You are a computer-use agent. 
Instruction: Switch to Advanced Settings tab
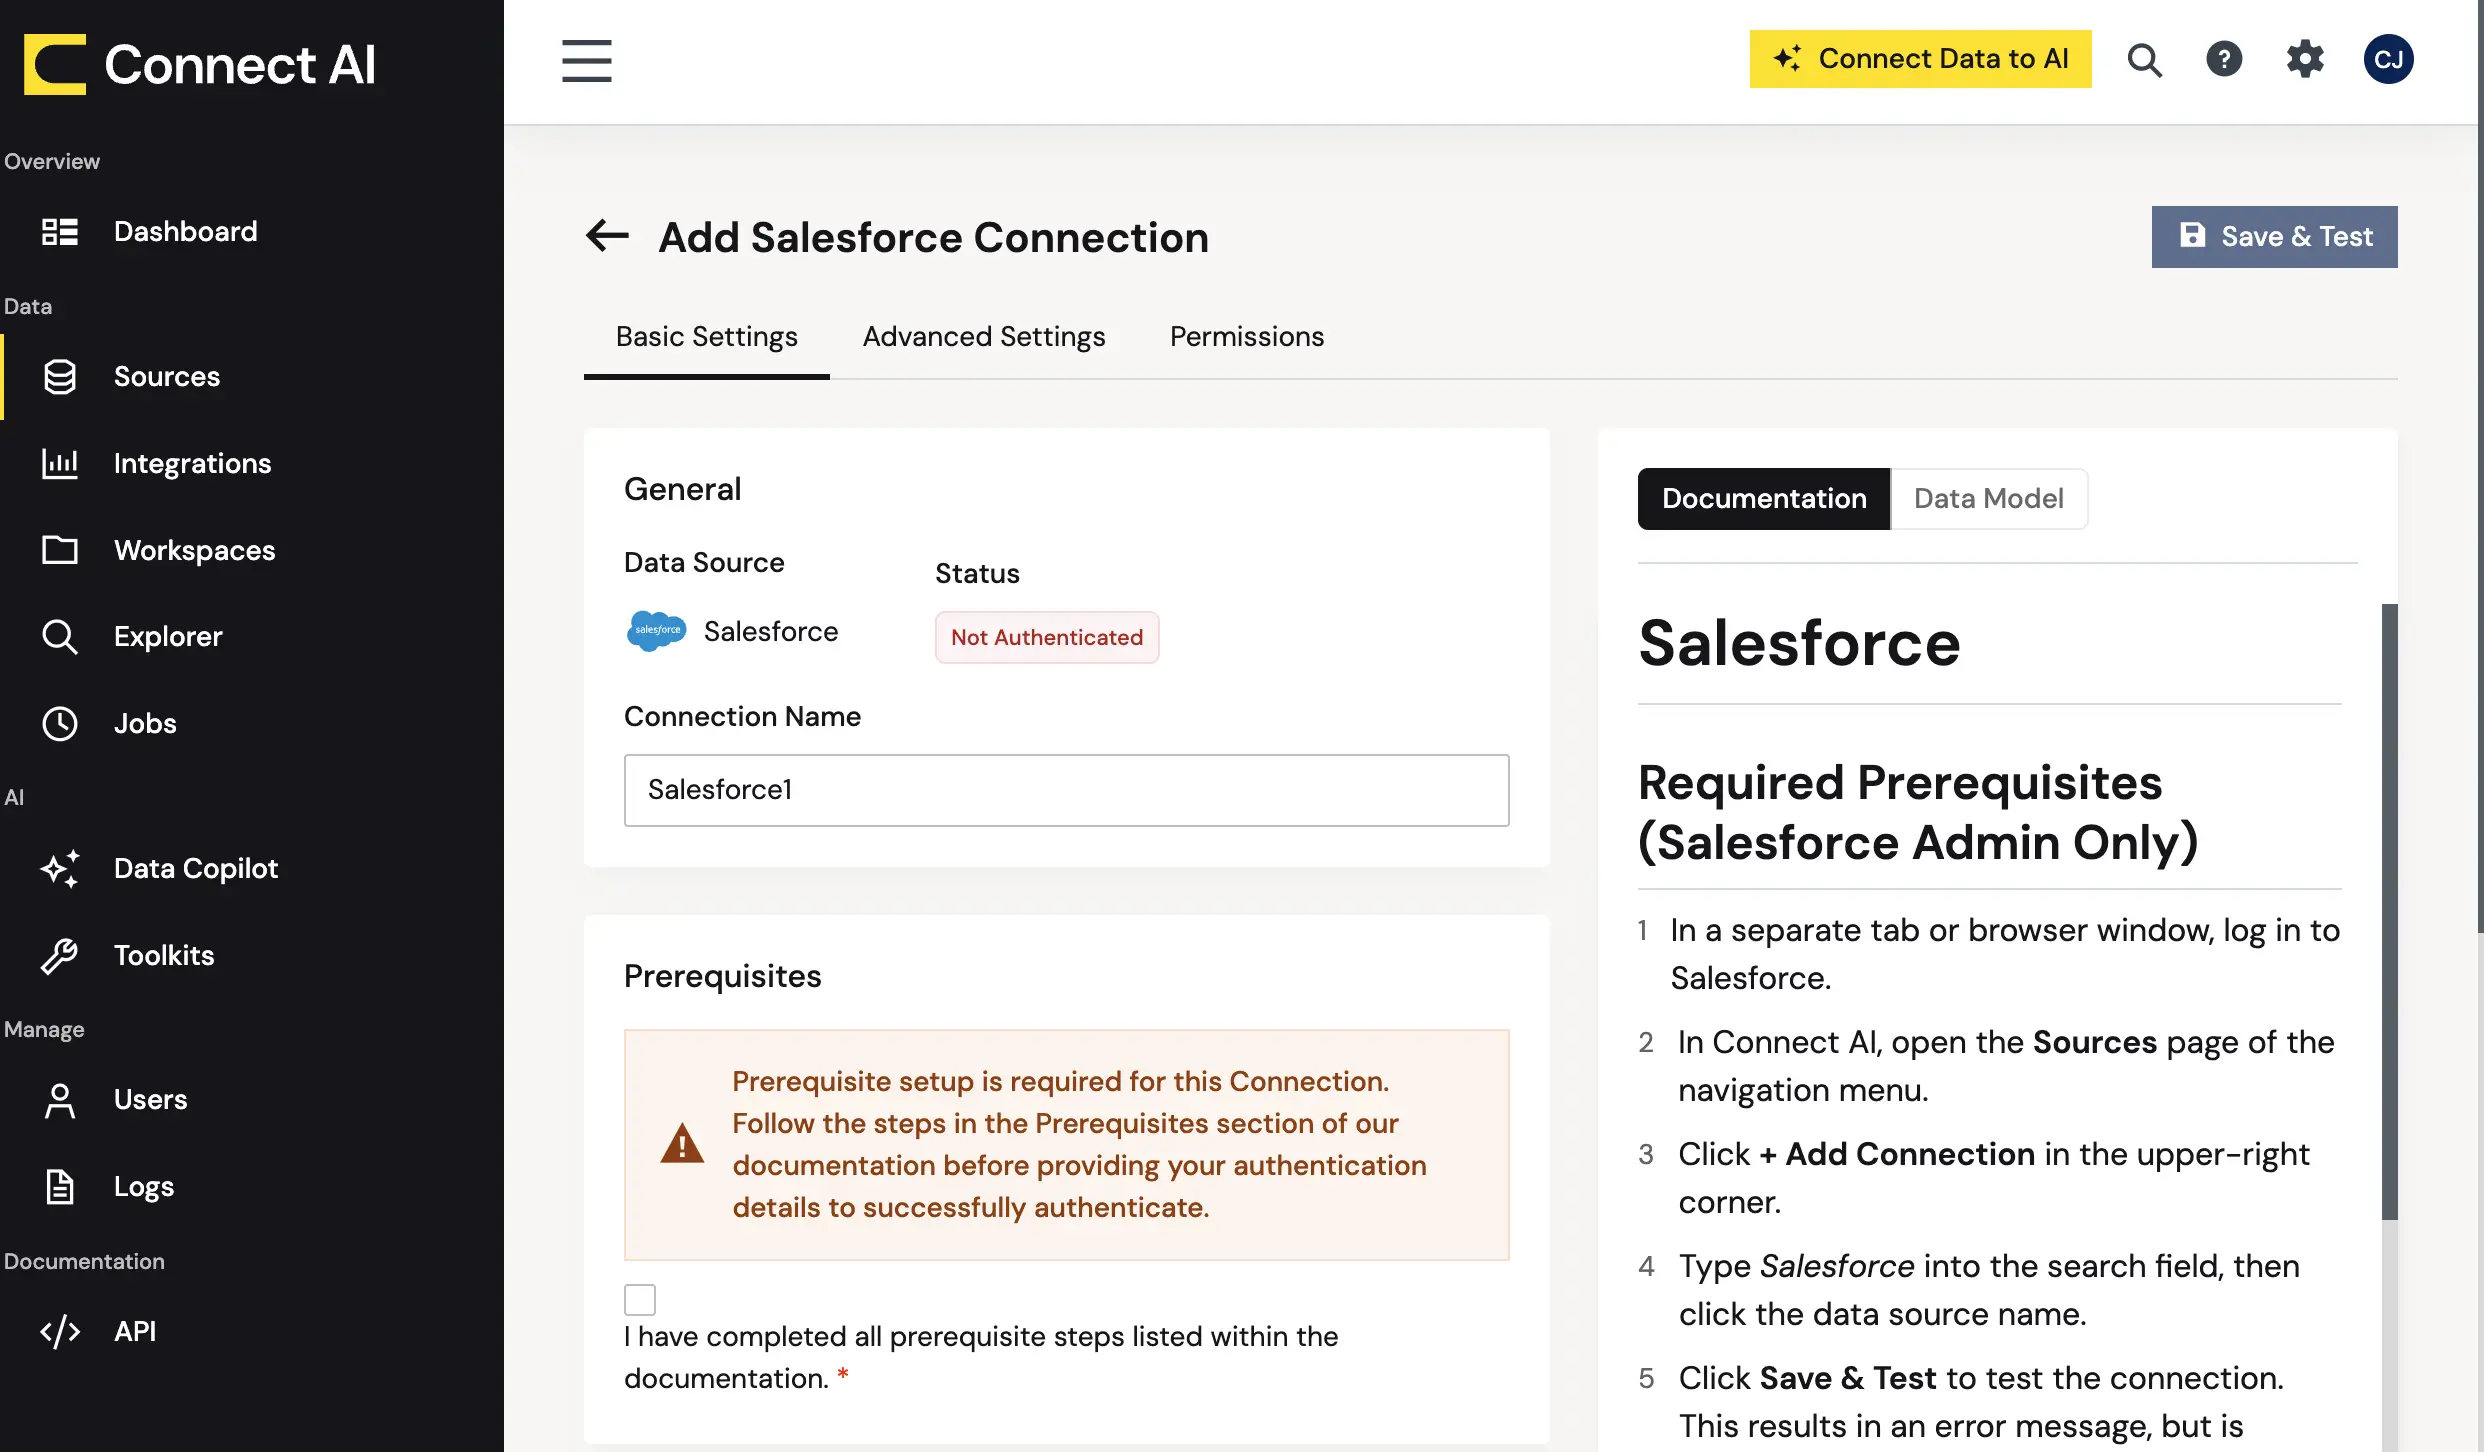click(x=984, y=337)
